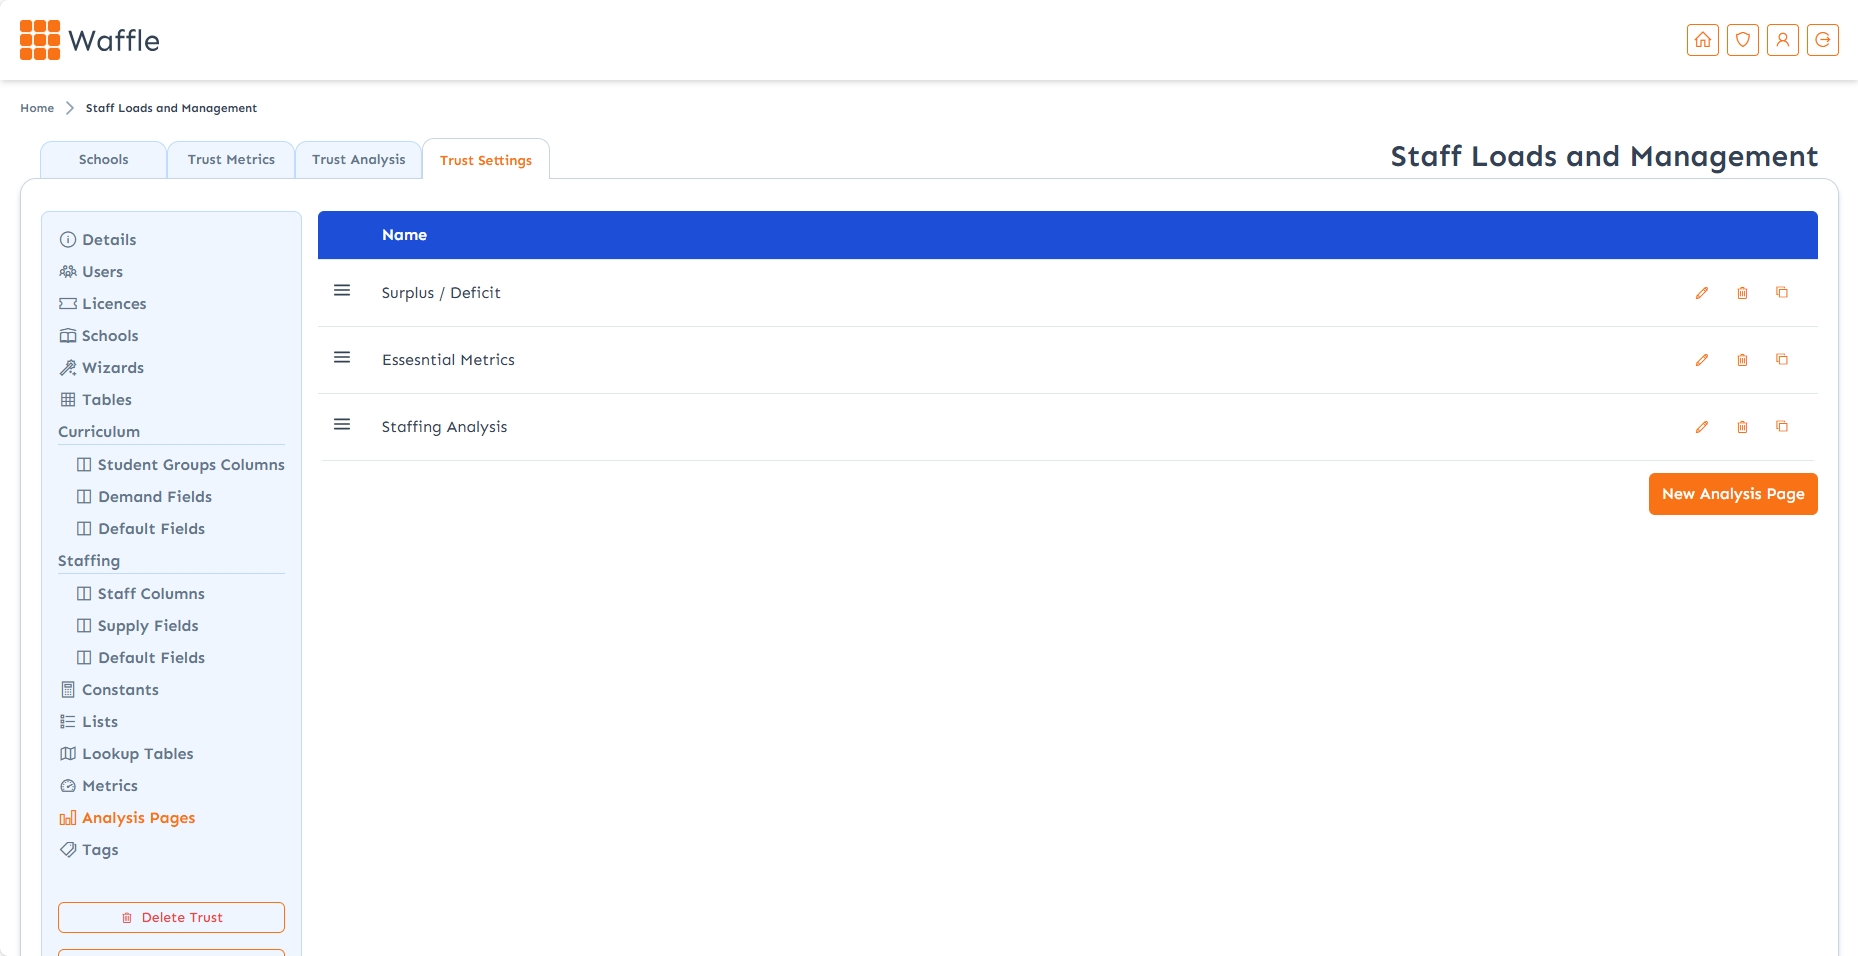
Task: Open Lookup Tables in sidebar
Action: coord(137,754)
